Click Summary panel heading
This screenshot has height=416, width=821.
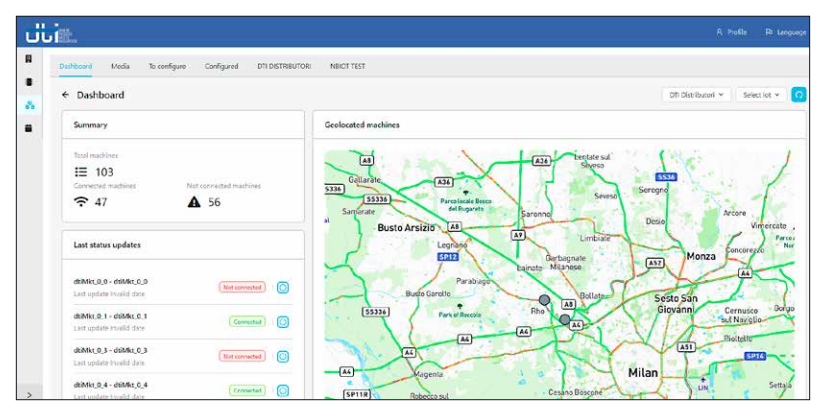90,125
